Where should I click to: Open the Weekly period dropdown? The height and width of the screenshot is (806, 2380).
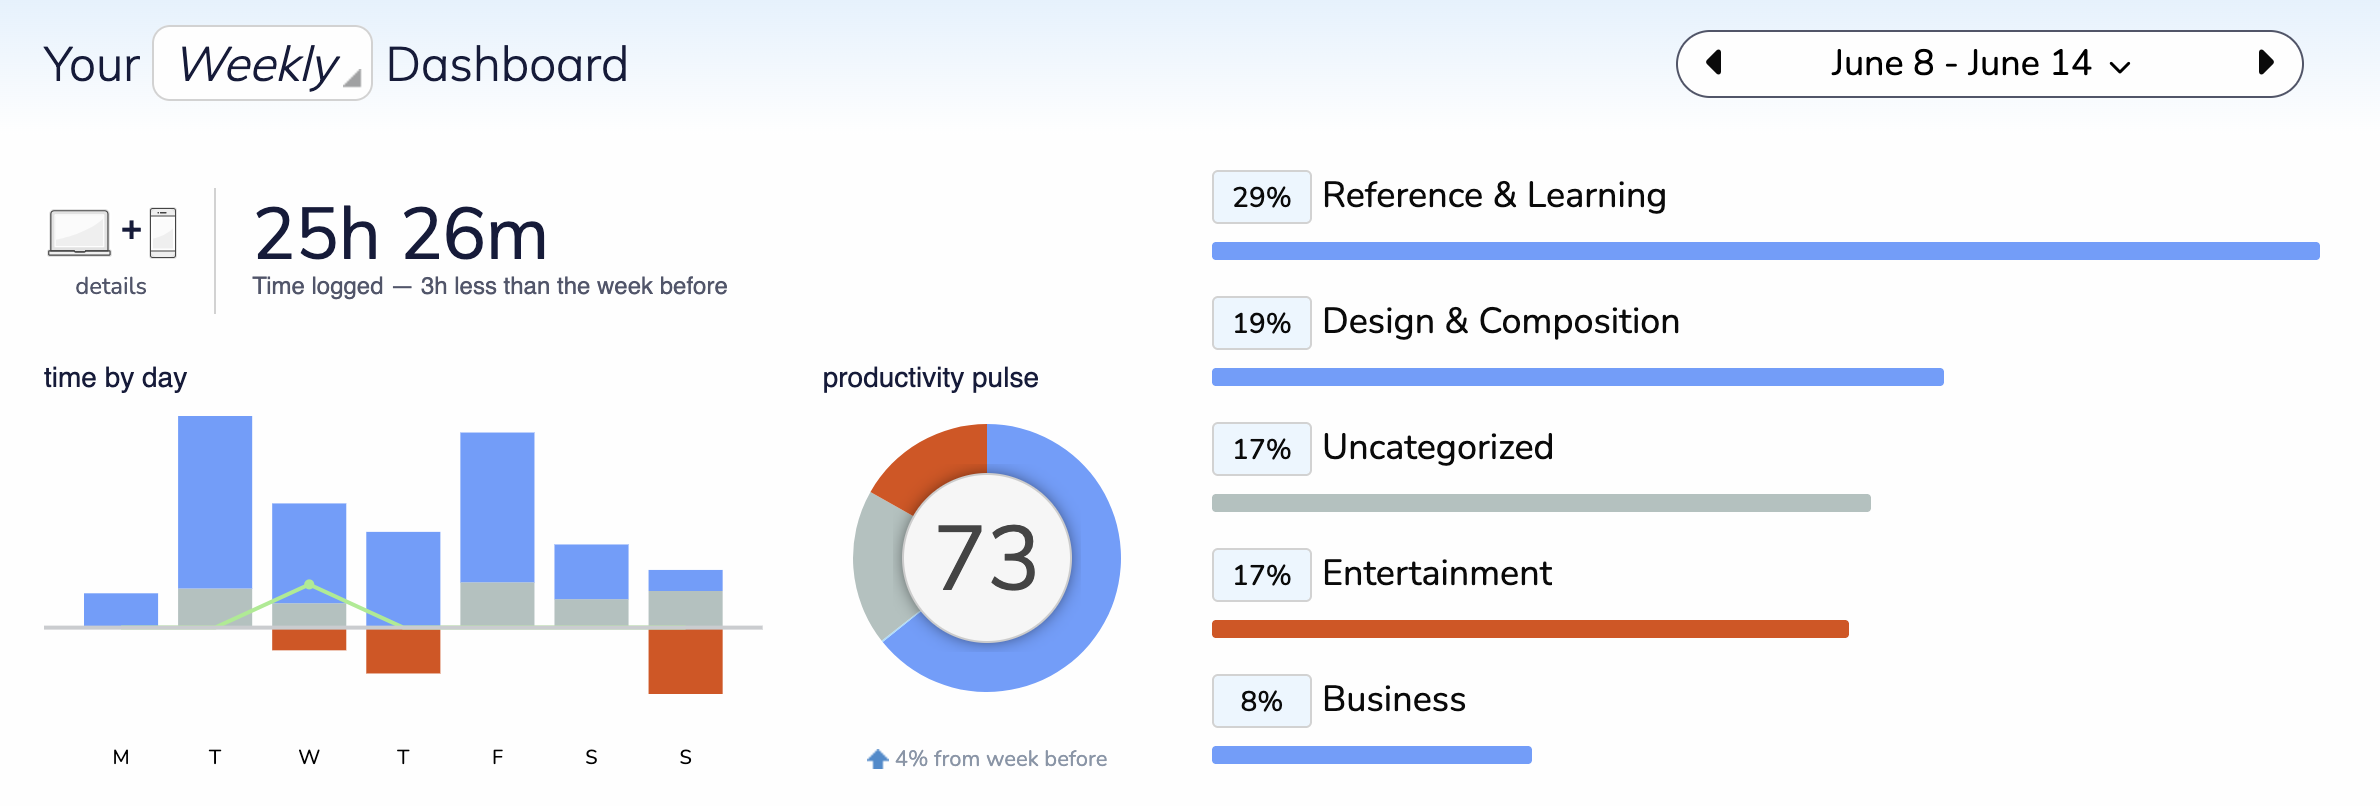tap(262, 64)
